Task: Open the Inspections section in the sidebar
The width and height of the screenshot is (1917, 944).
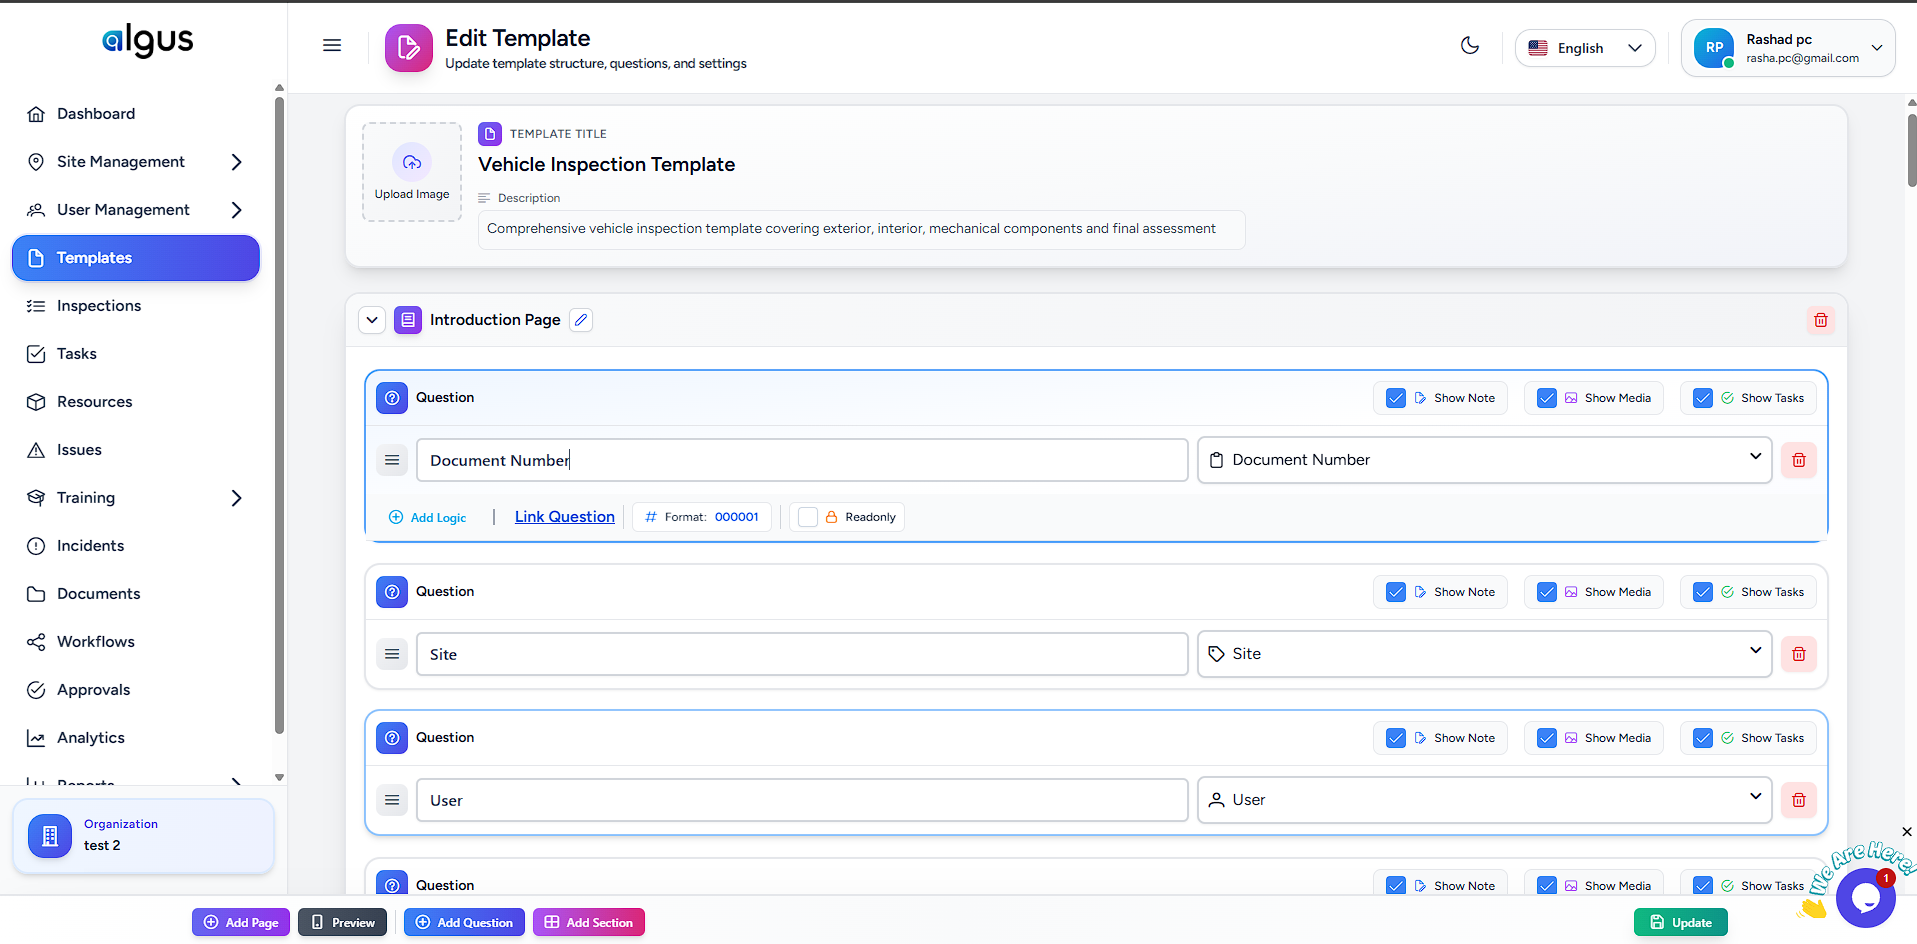Action: 97,305
